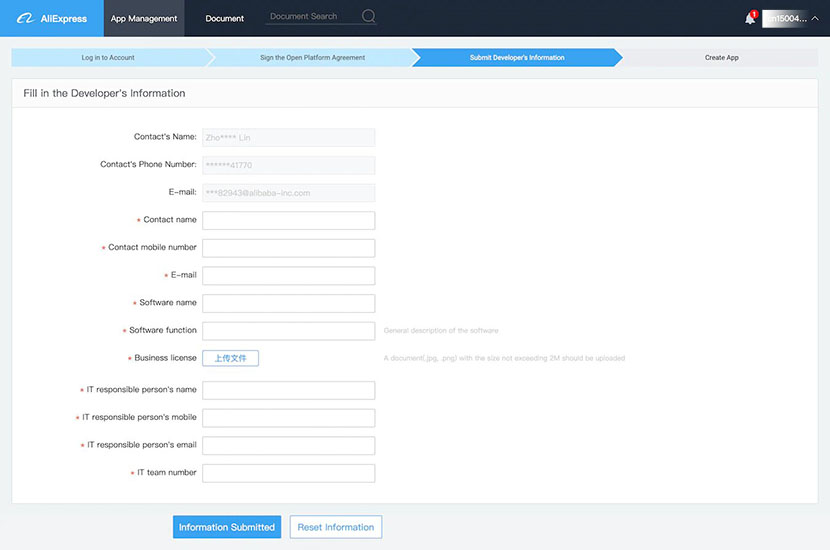
Task: Select Submit Developer's Information step
Action: pyautogui.click(x=517, y=58)
